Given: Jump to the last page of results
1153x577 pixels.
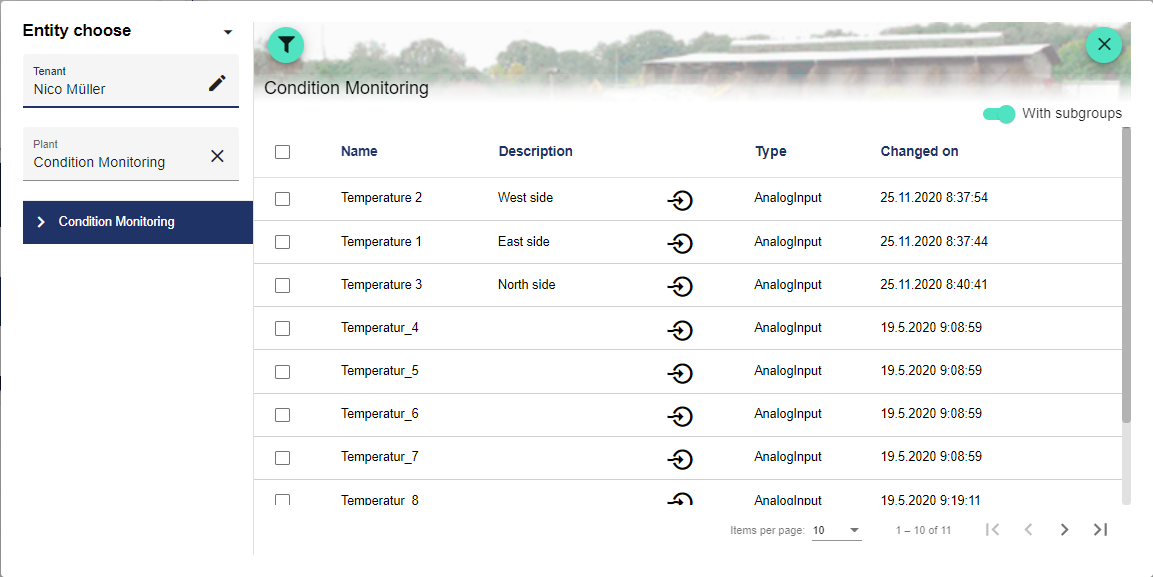Looking at the screenshot, I should pos(1100,530).
